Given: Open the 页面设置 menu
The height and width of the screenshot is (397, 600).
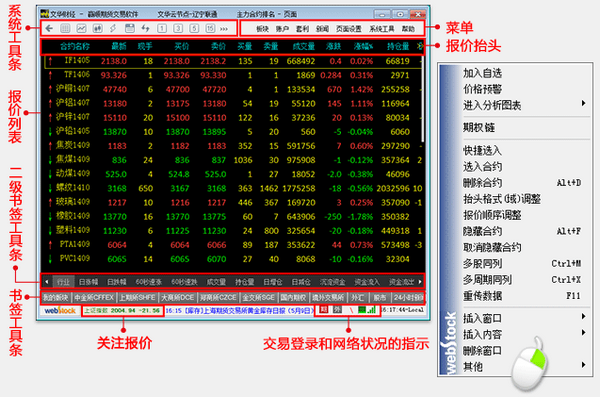Looking at the screenshot, I should 349,29.
